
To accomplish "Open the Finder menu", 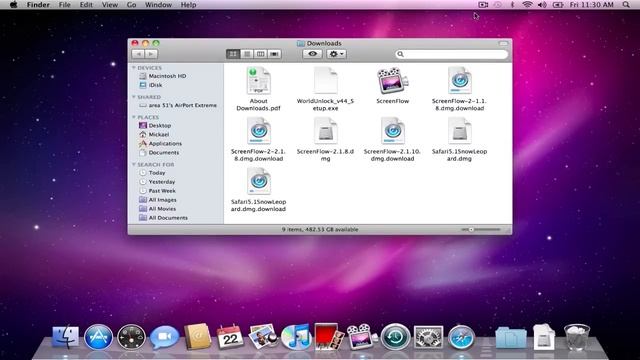I will pyautogui.click(x=38, y=5).
